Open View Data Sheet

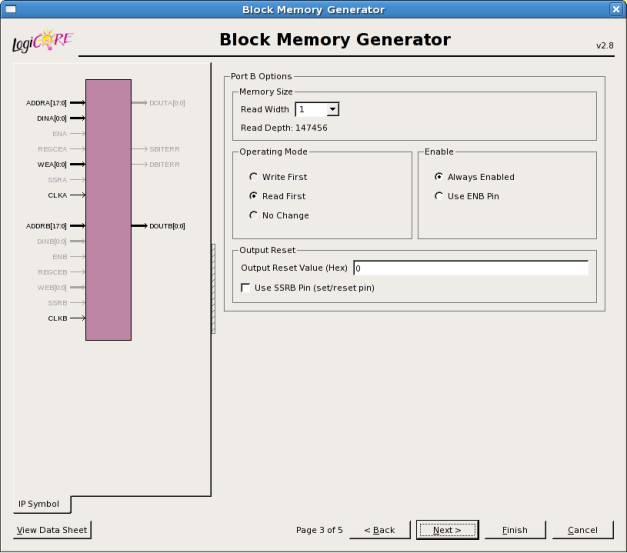pyautogui.click(x=52, y=530)
